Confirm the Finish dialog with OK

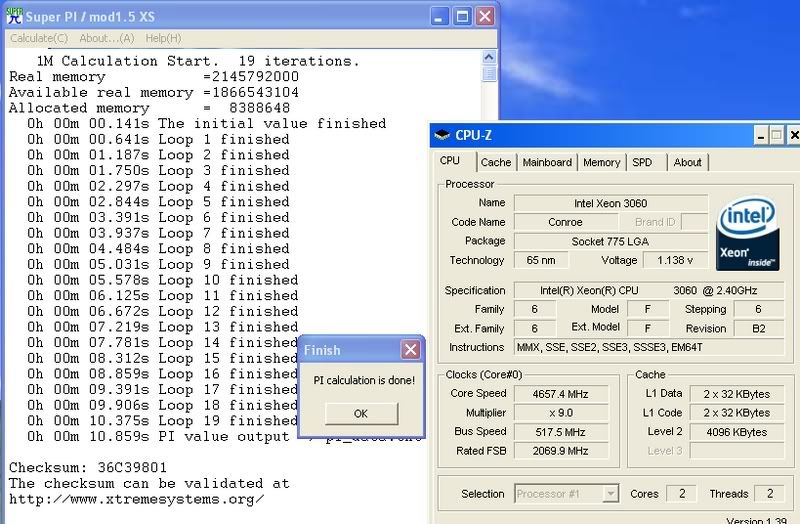point(361,413)
